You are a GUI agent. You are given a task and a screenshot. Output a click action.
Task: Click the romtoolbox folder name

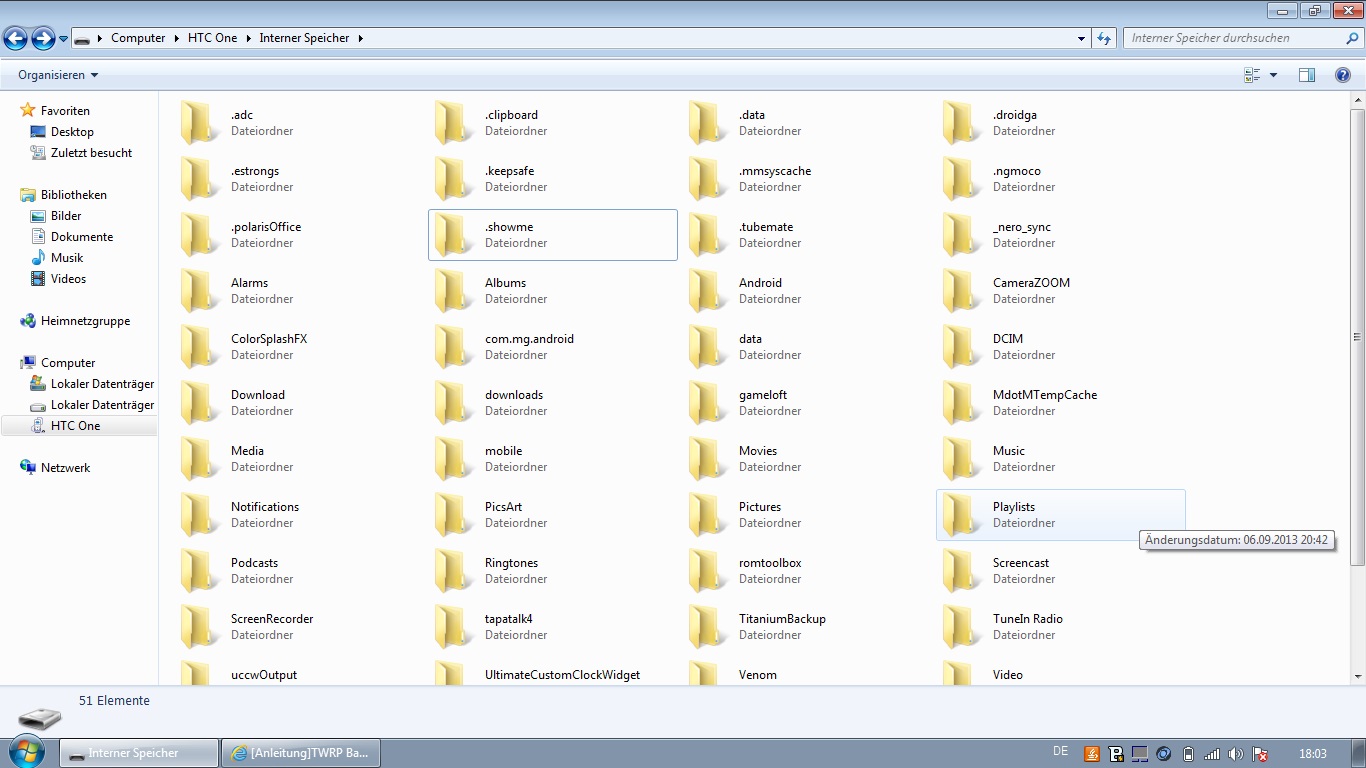click(x=770, y=563)
